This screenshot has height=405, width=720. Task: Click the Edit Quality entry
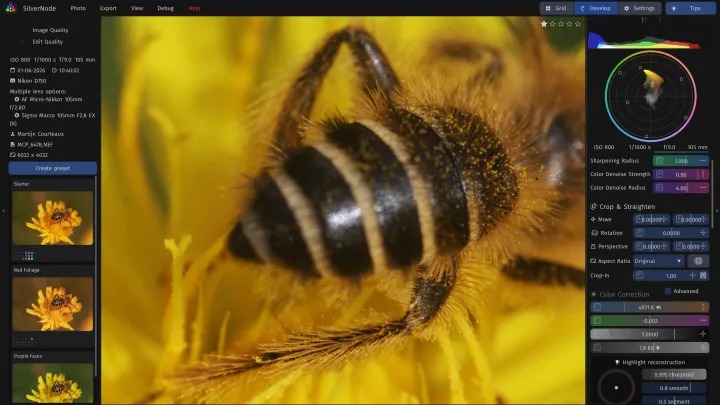tap(47, 41)
